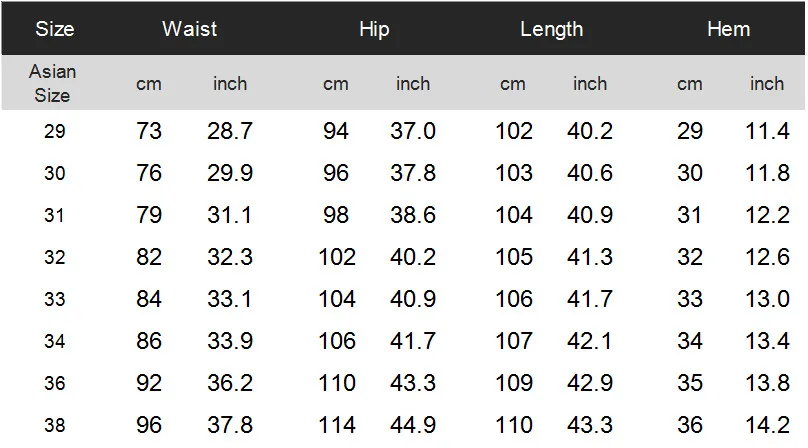808x448 pixels.
Task: Select size 32 row label
Action: pos(54,257)
